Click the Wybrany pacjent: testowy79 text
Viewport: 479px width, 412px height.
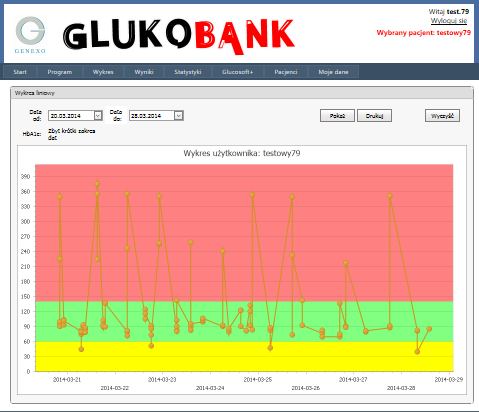424,33
